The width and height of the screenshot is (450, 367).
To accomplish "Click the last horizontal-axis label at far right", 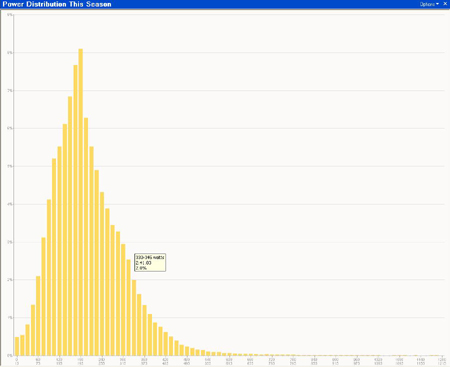I will coord(442,361).
